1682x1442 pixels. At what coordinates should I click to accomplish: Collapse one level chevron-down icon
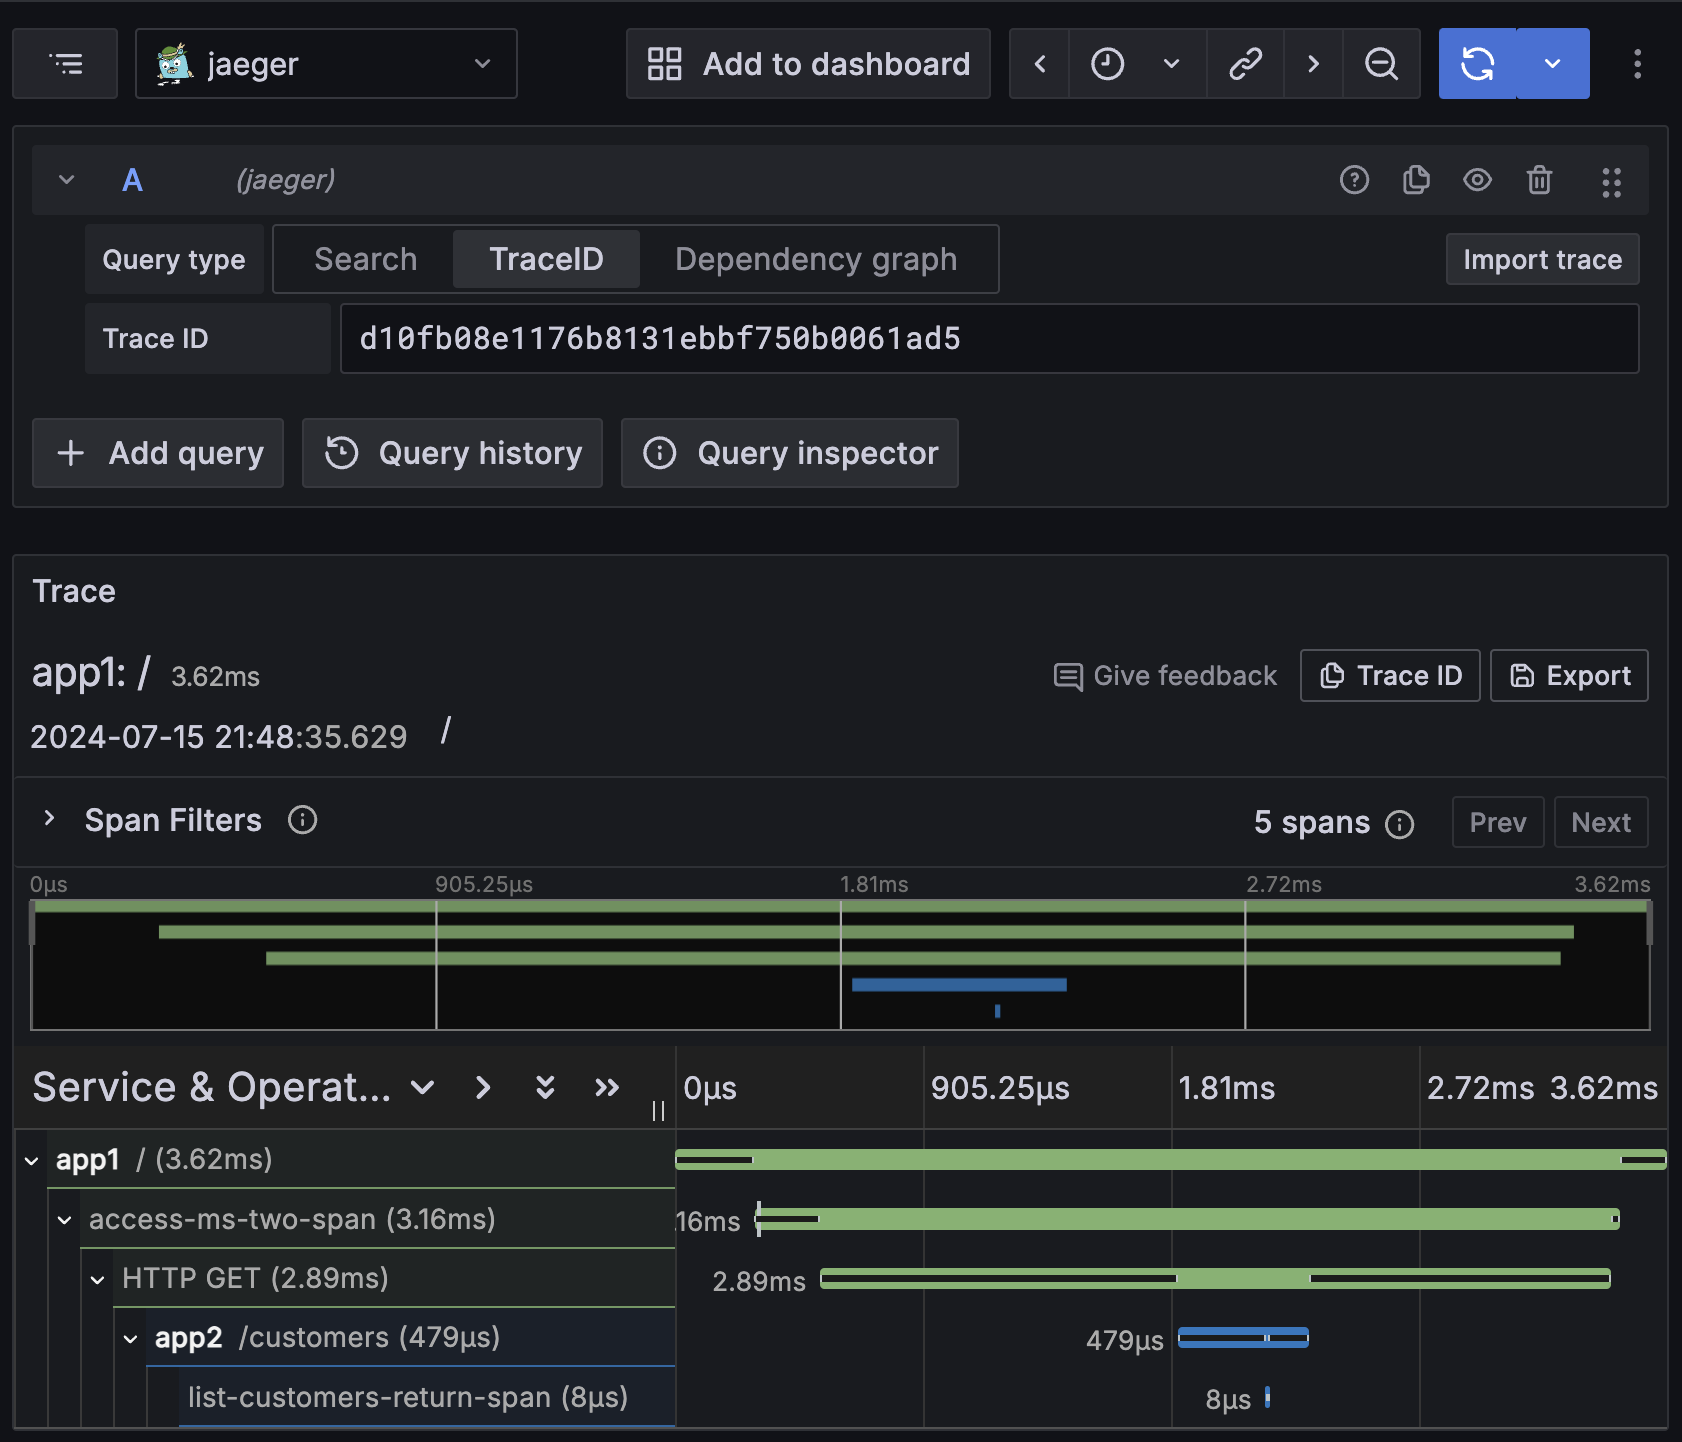(x=423, y=1087)
